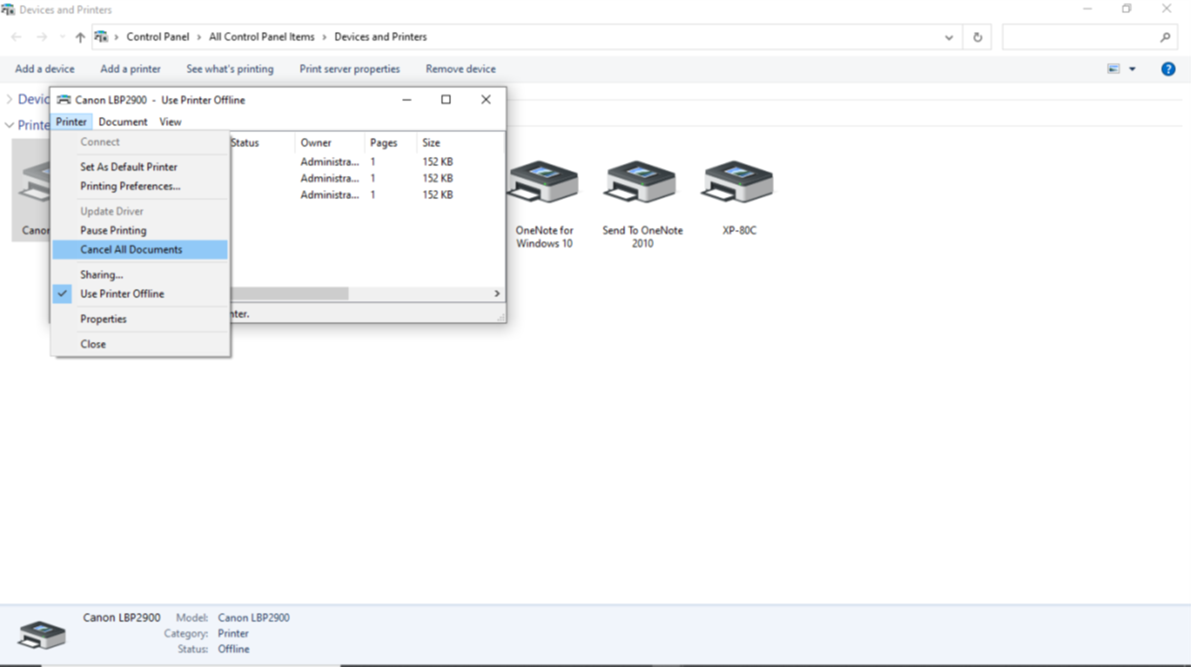The height and width of the screenshot is (668, 1191).
Task: Click the Control Panel search field
Action: (x=1080, y=37)
